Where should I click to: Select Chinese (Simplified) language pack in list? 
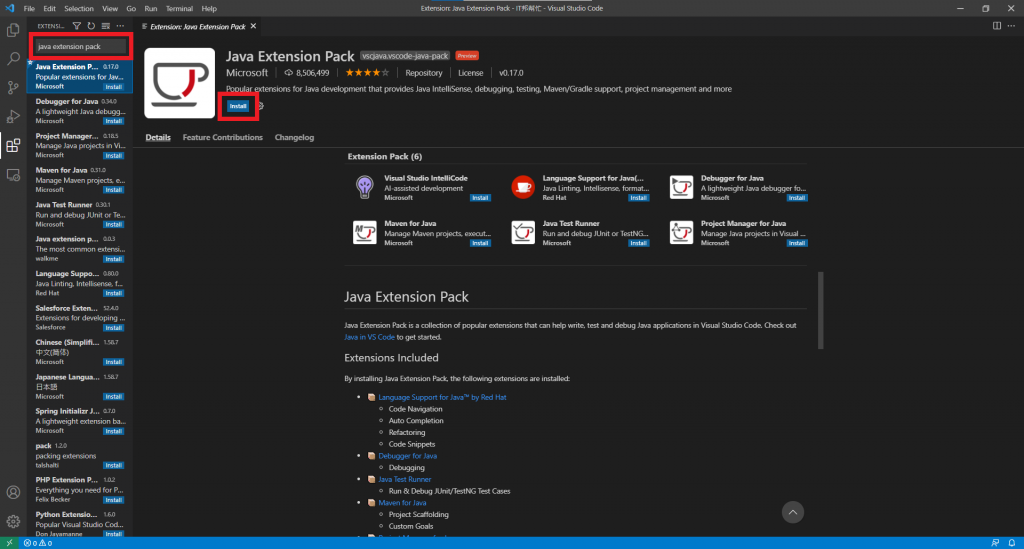(x=80, y=352)
